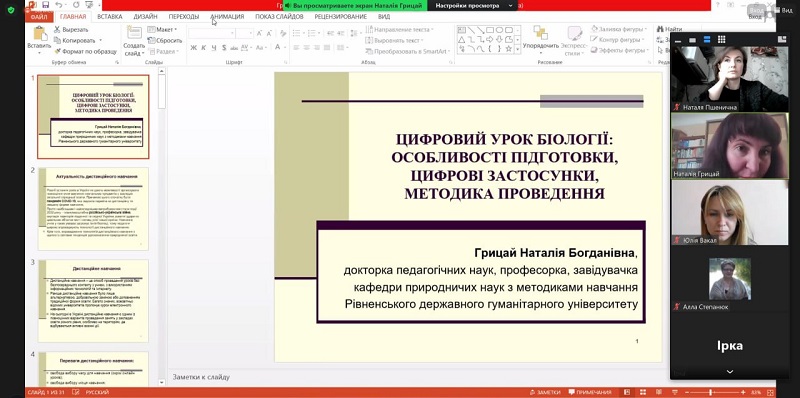
Task: Switch to ПОКАЗ СЛАЙДОВ tab
Action: point(280,16)
